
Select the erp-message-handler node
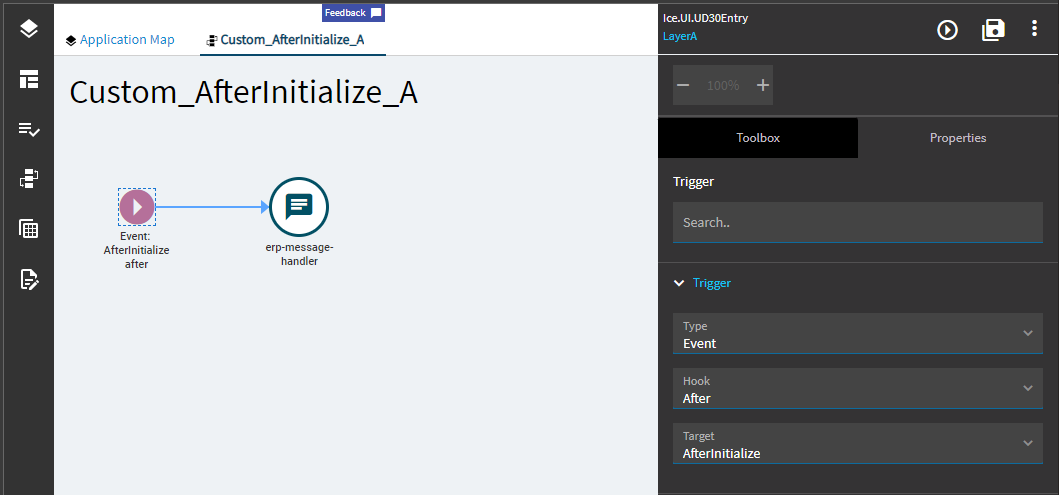pos(299,207)
